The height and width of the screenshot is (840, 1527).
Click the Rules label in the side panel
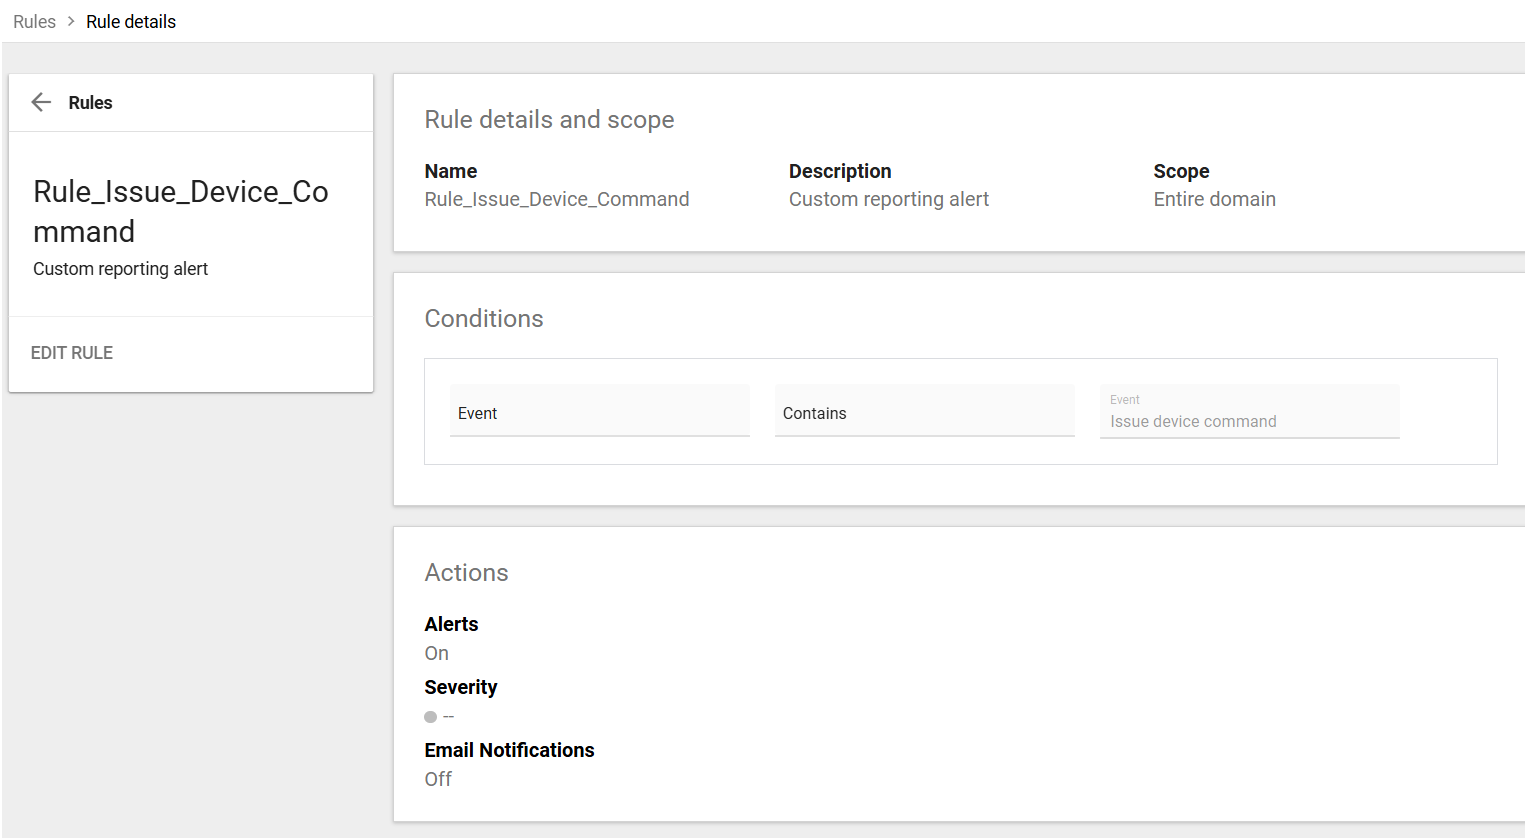[x=90, y=103]
